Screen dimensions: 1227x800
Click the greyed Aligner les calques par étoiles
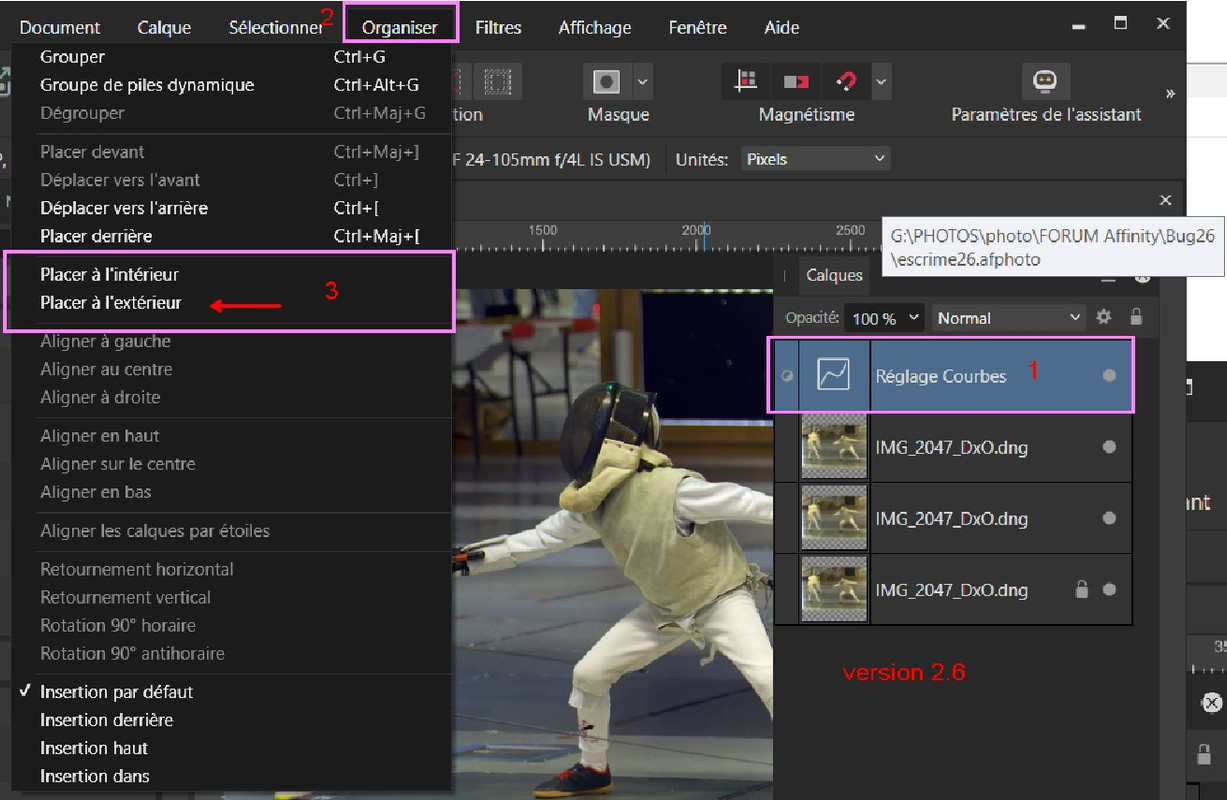tap(230, 531)
